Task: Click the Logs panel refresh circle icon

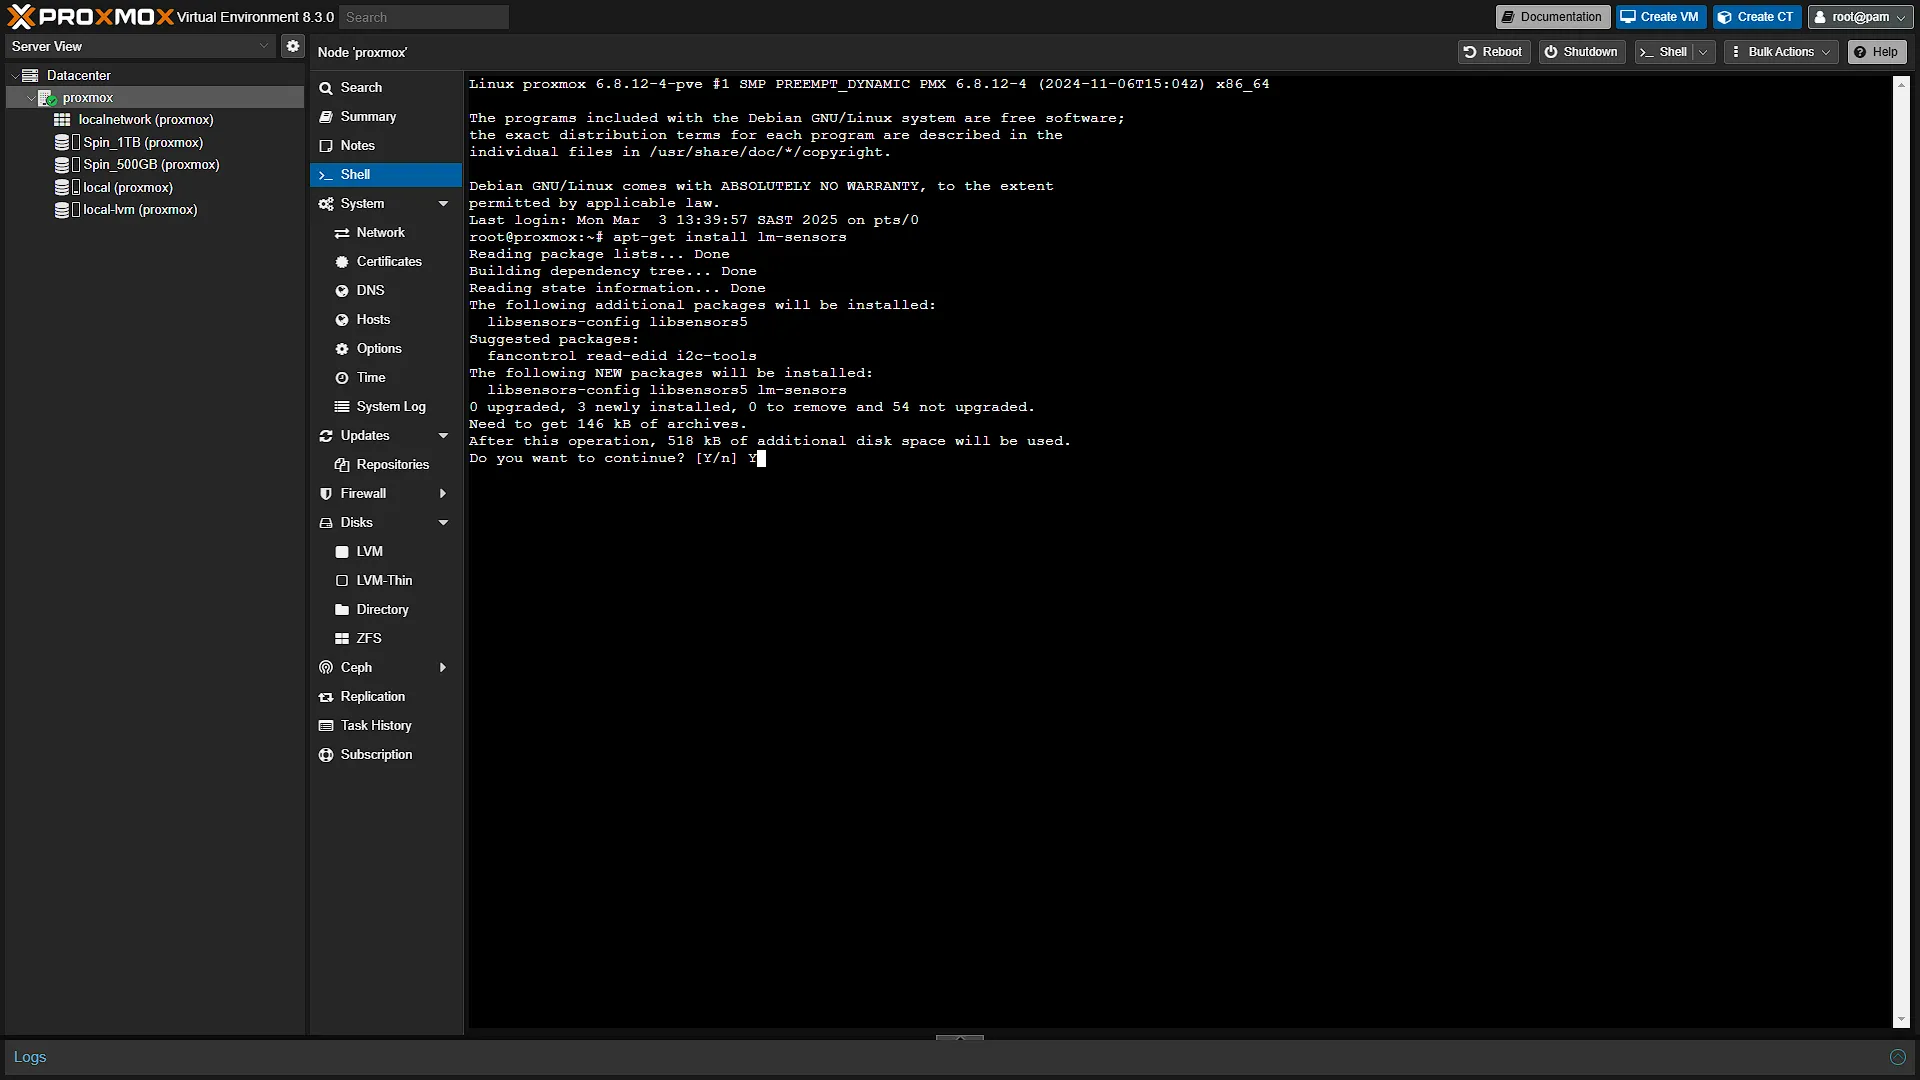Action: (x=1897, y=1057)
